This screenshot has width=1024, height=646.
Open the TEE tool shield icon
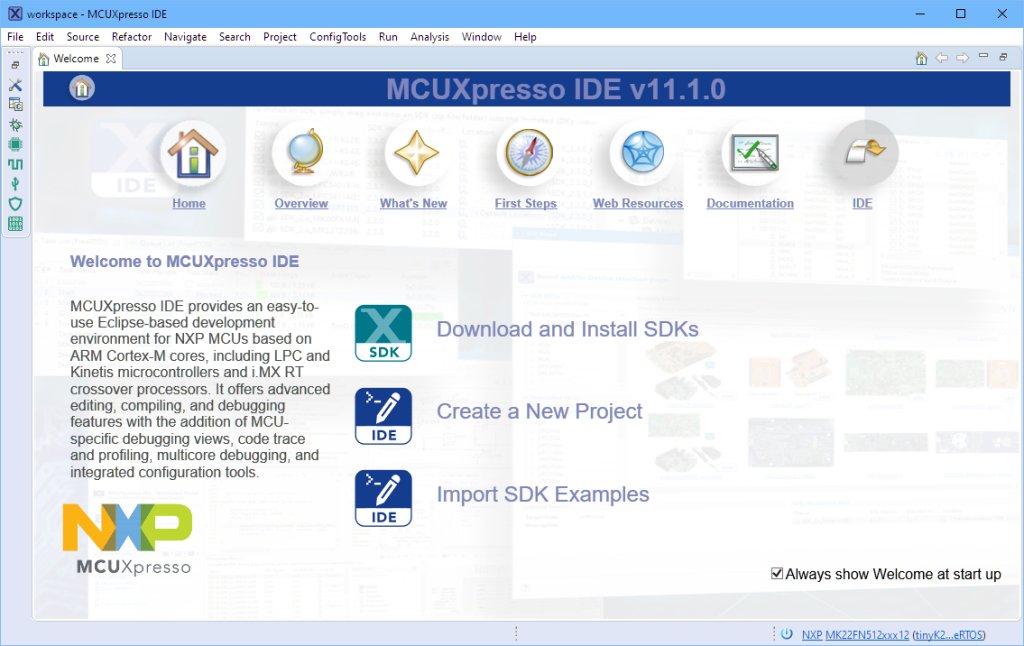[15, 204]
